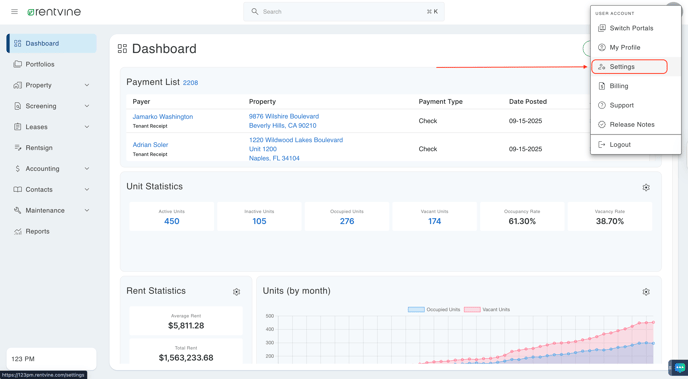
Task: Open 9876 Wilshire Boulevard property link
Action: click(x=284, y=121)
